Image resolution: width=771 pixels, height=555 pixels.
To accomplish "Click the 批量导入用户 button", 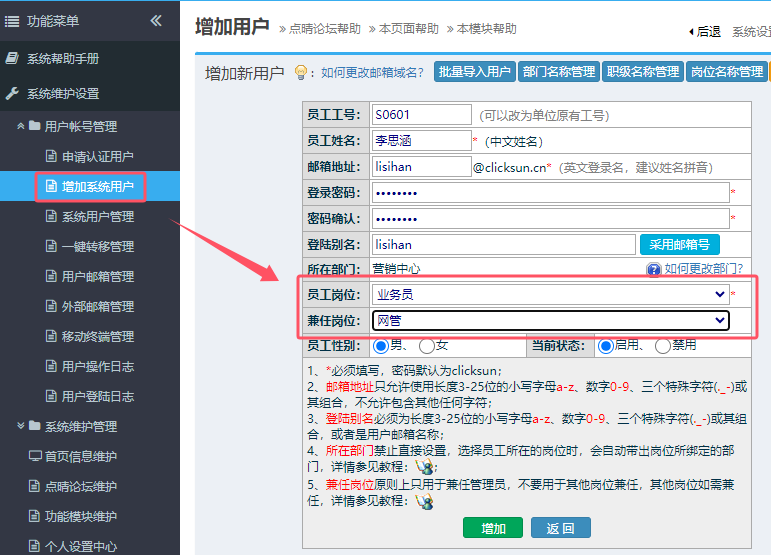I will (475, 72).
